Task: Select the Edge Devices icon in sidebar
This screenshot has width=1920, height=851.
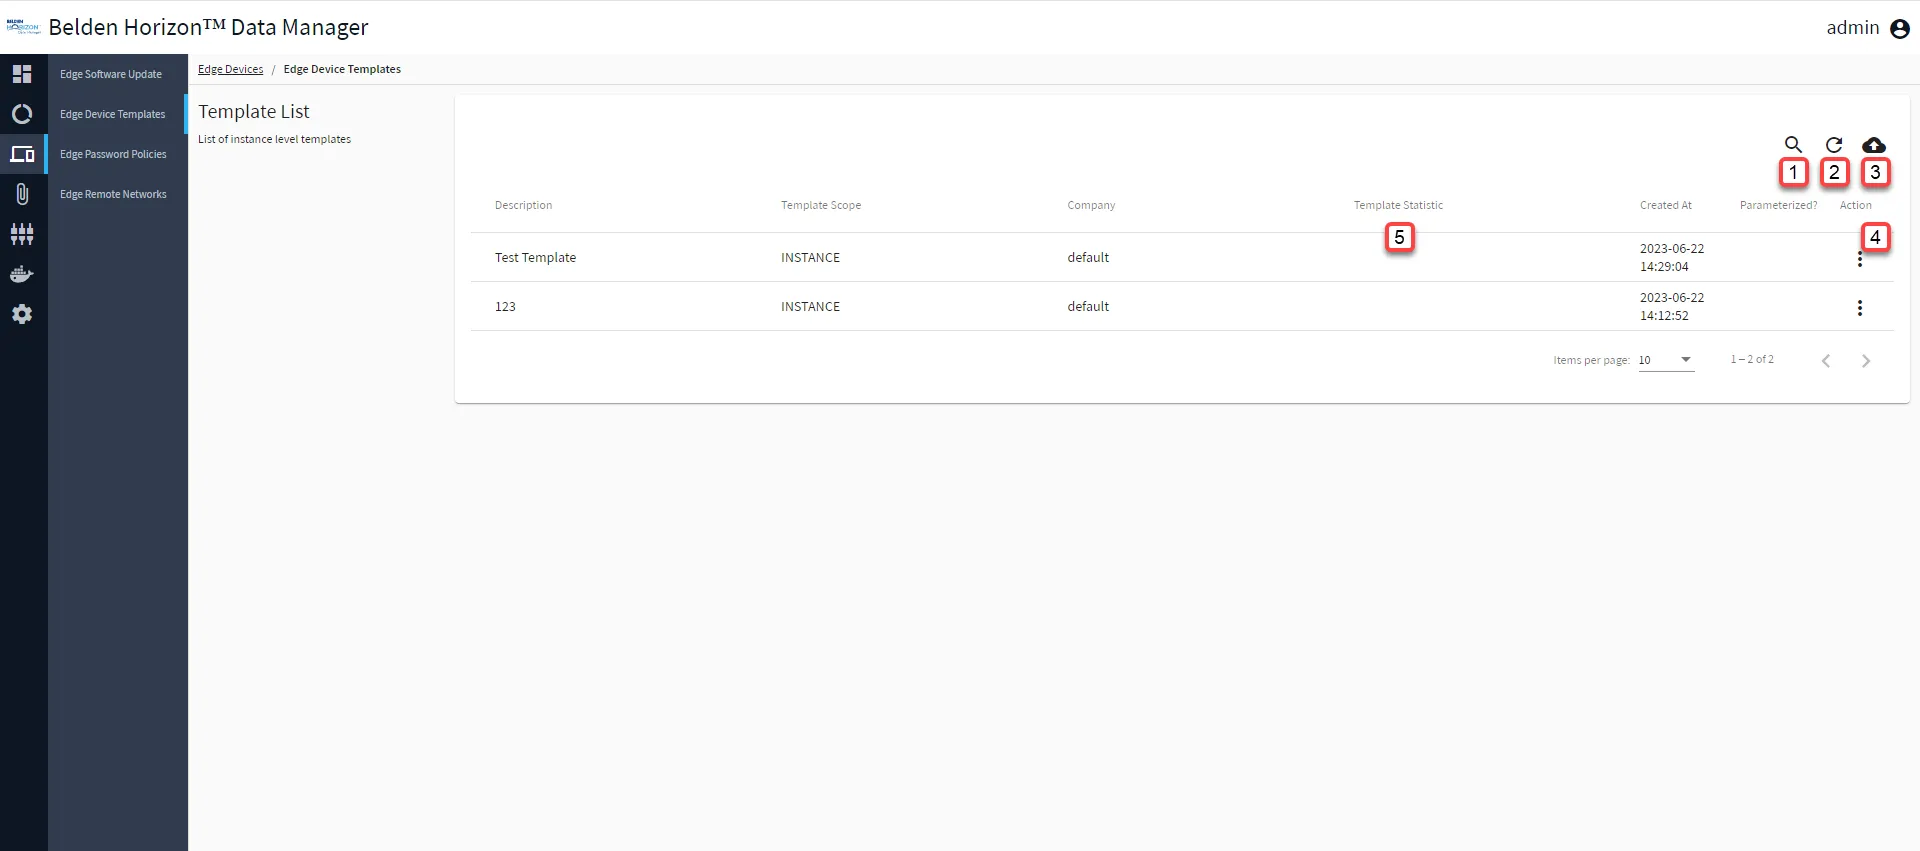Action: point(22,154)
